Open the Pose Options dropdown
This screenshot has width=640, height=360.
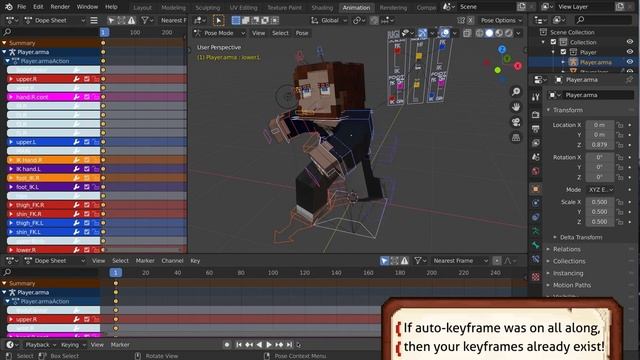pos(501,20)
